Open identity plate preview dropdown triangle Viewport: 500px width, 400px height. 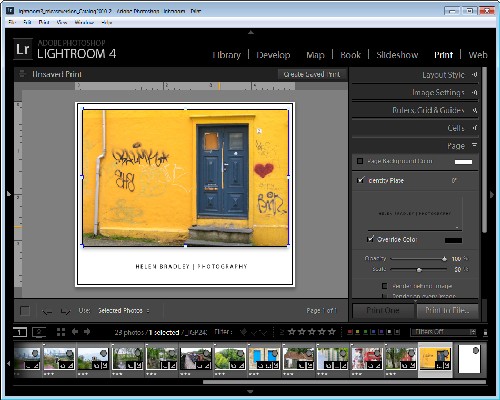pos(457,228)
